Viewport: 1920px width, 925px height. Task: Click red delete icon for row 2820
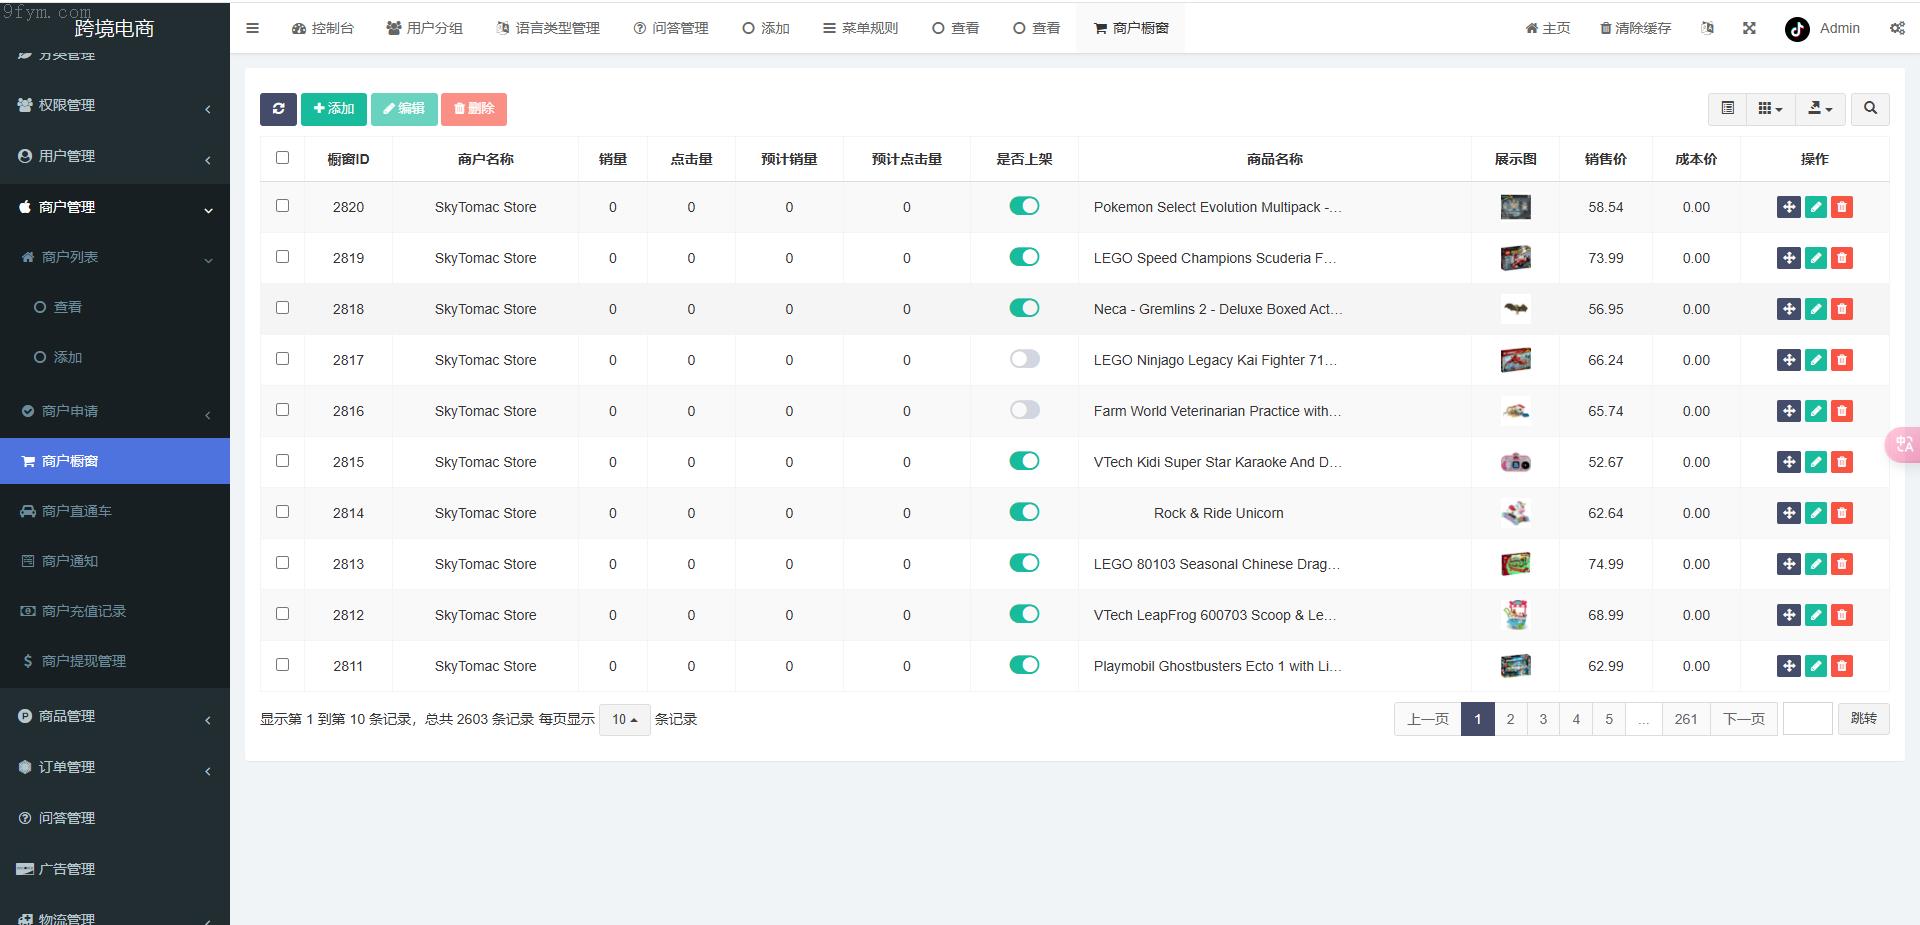1841,207
